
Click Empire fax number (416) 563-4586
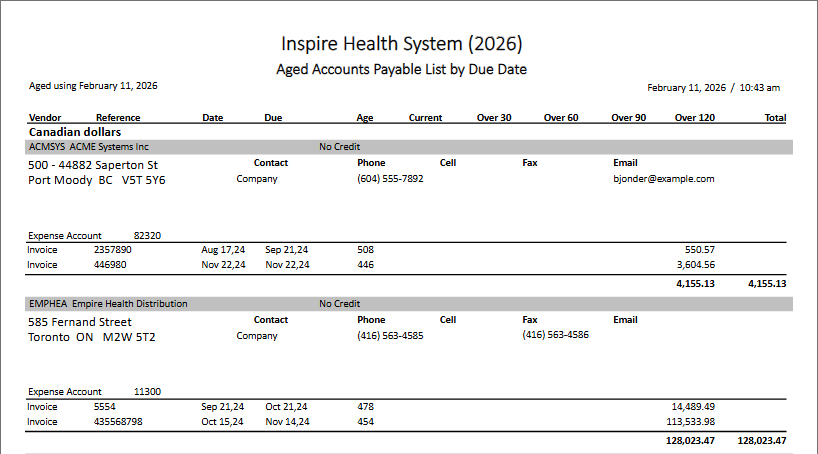[x=556, y=335]
